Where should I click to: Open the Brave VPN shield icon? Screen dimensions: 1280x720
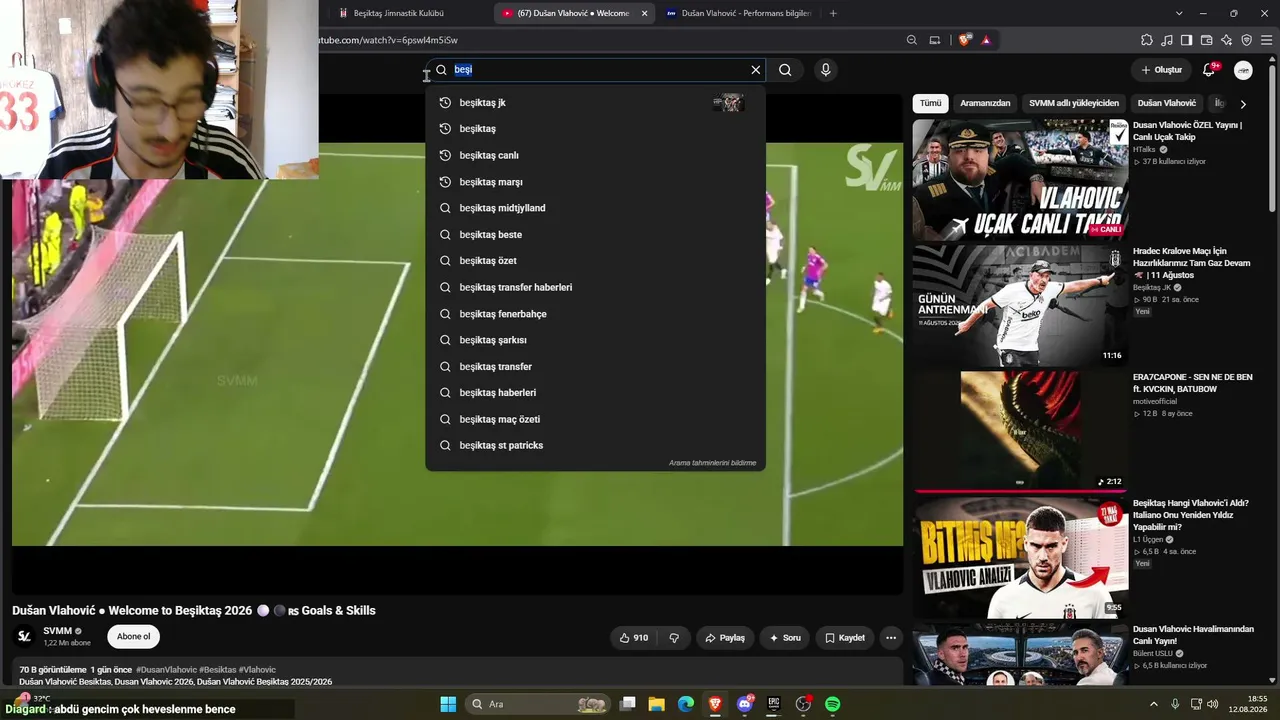click(x=1246, y=40)
